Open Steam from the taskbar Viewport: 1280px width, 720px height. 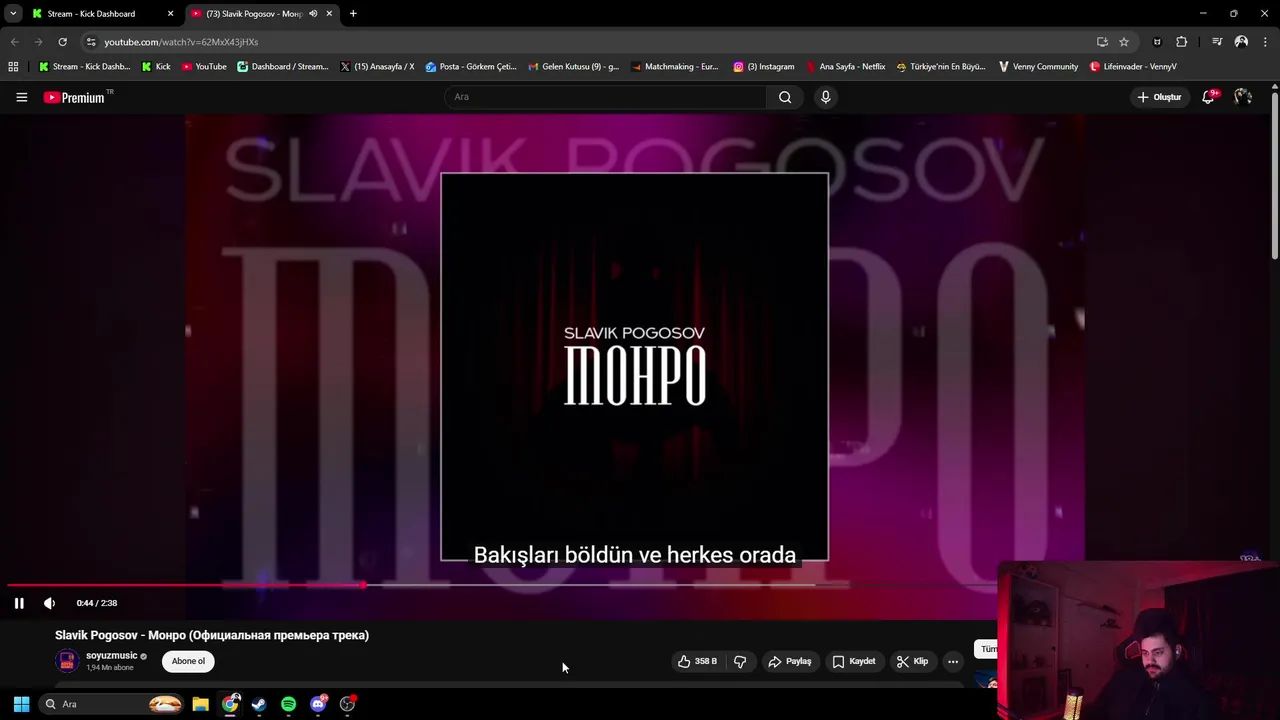point(259,704)
